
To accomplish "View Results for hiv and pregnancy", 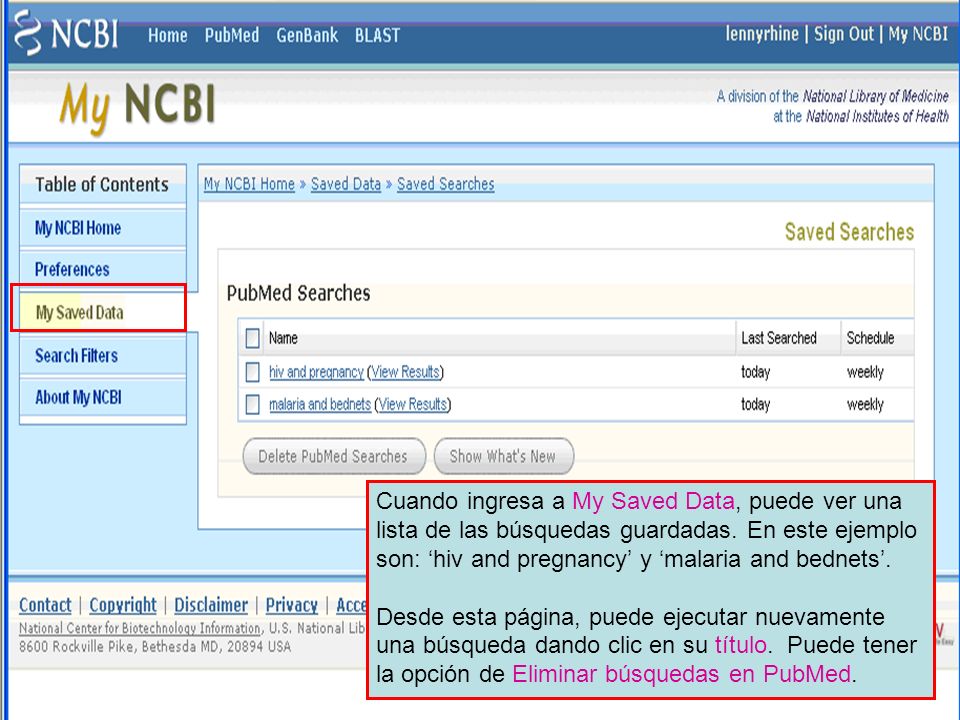I will [405, 372].
